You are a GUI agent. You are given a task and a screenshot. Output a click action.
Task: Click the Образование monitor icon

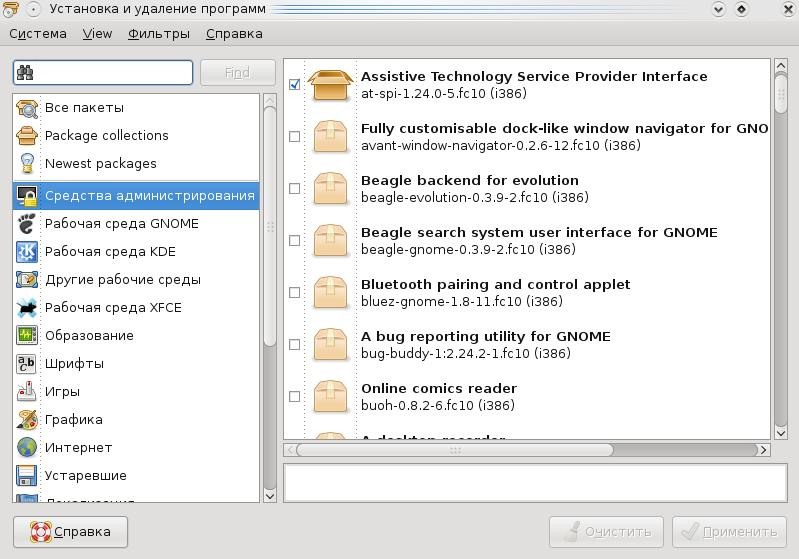[27, 335]
